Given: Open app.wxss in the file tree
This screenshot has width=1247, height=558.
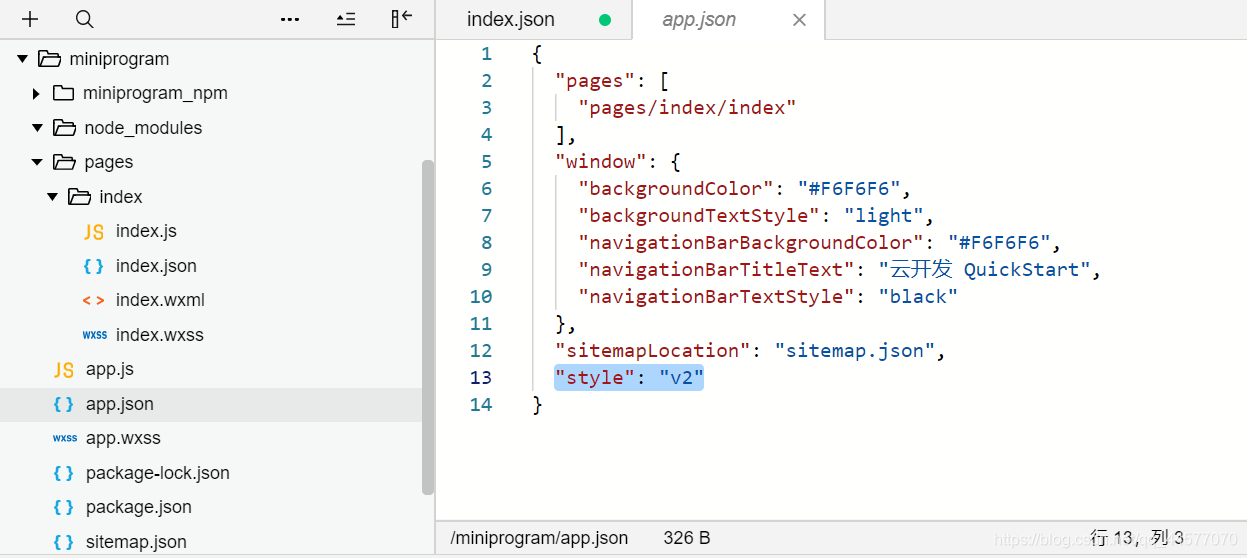Looking at the screenshot, I should point(123,438).
